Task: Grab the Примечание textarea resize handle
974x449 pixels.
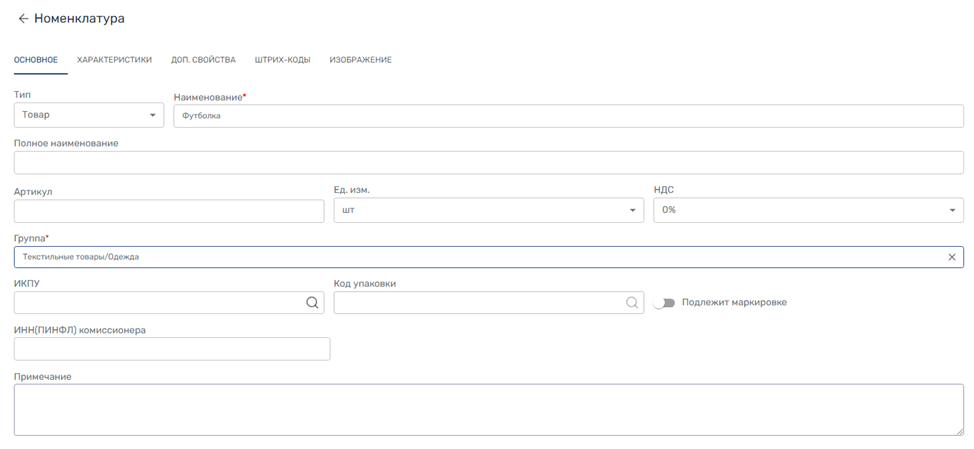Action: coord(959,431)
